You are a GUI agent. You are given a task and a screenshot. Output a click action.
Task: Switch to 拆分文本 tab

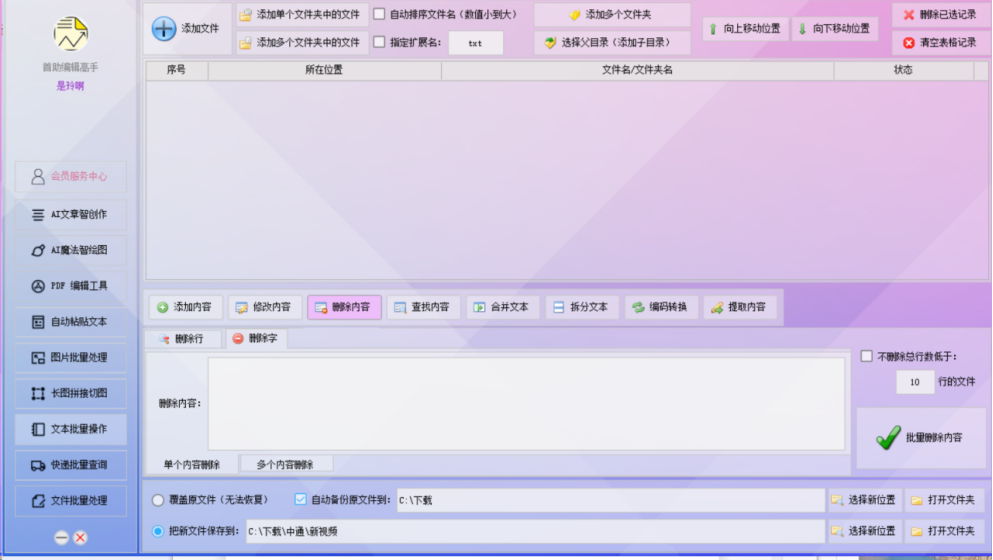click(x=582, y=307)
